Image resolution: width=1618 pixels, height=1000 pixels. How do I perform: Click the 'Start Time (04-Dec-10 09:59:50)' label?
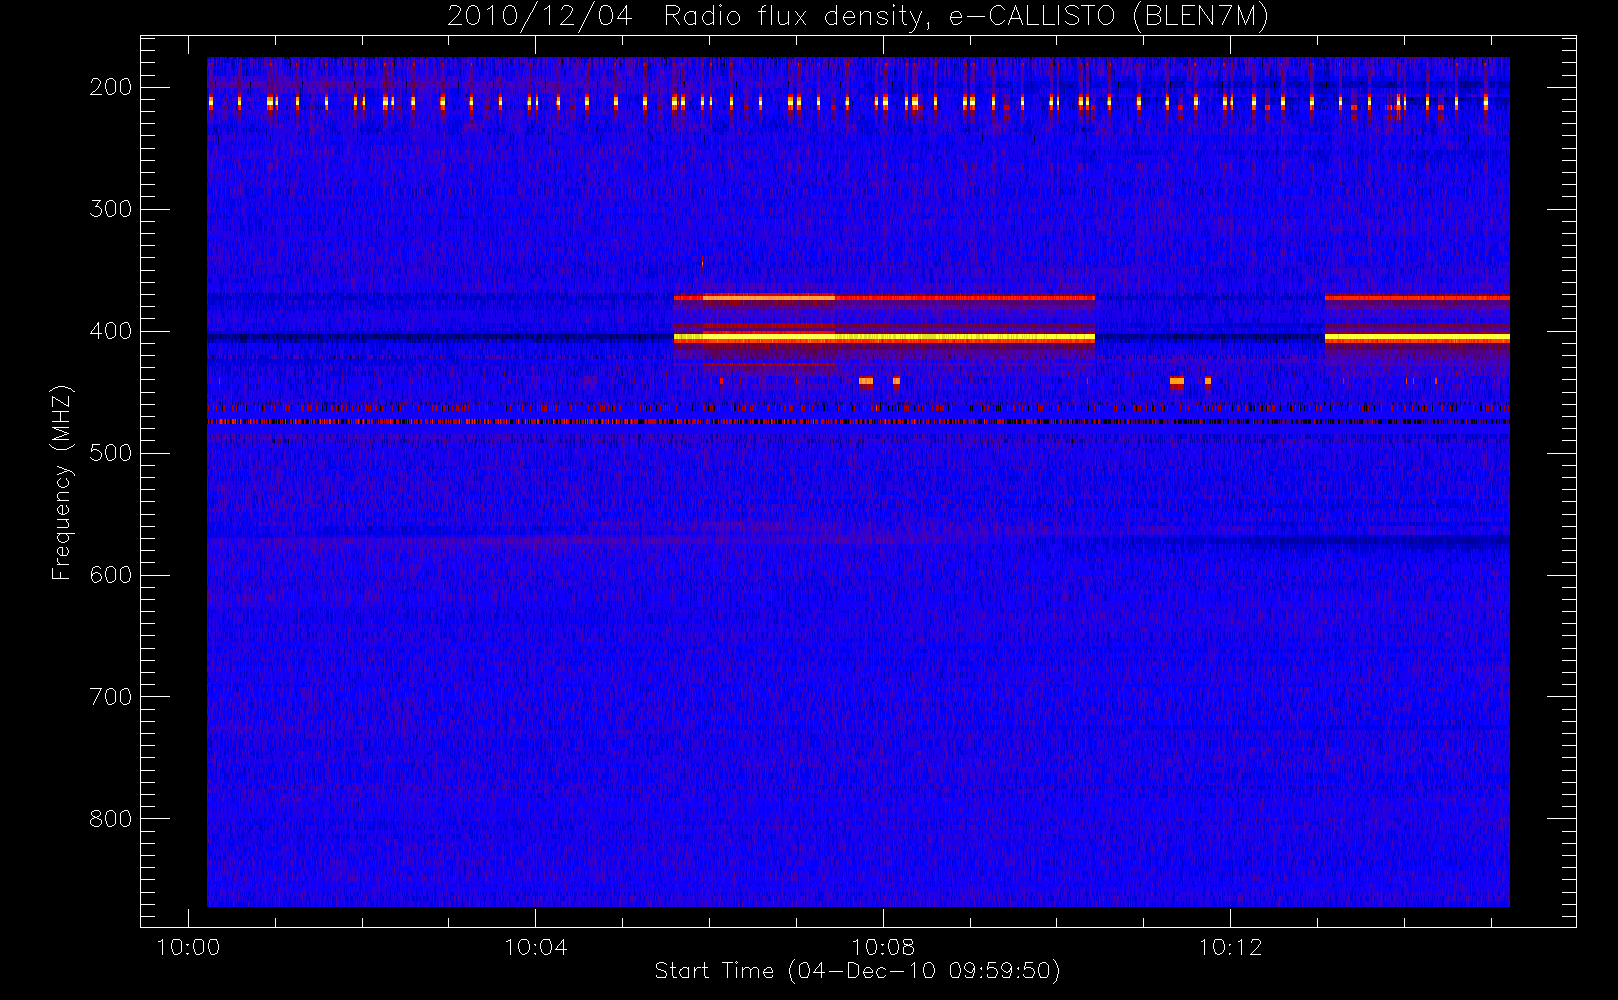[857, 971]
